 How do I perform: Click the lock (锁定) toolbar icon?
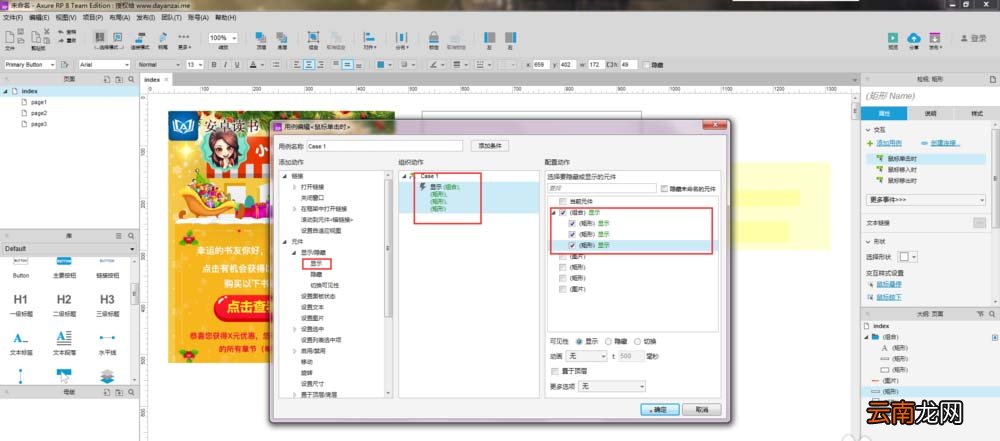(434, 39)
